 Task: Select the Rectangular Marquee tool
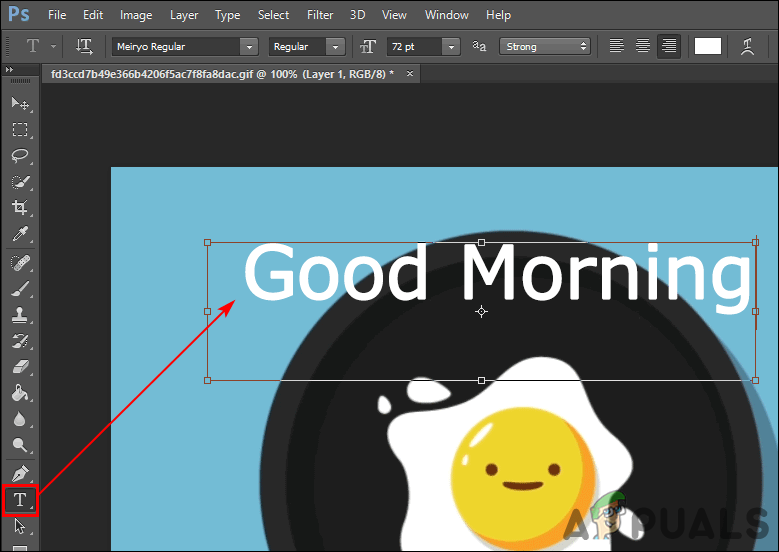click(20, 130)
